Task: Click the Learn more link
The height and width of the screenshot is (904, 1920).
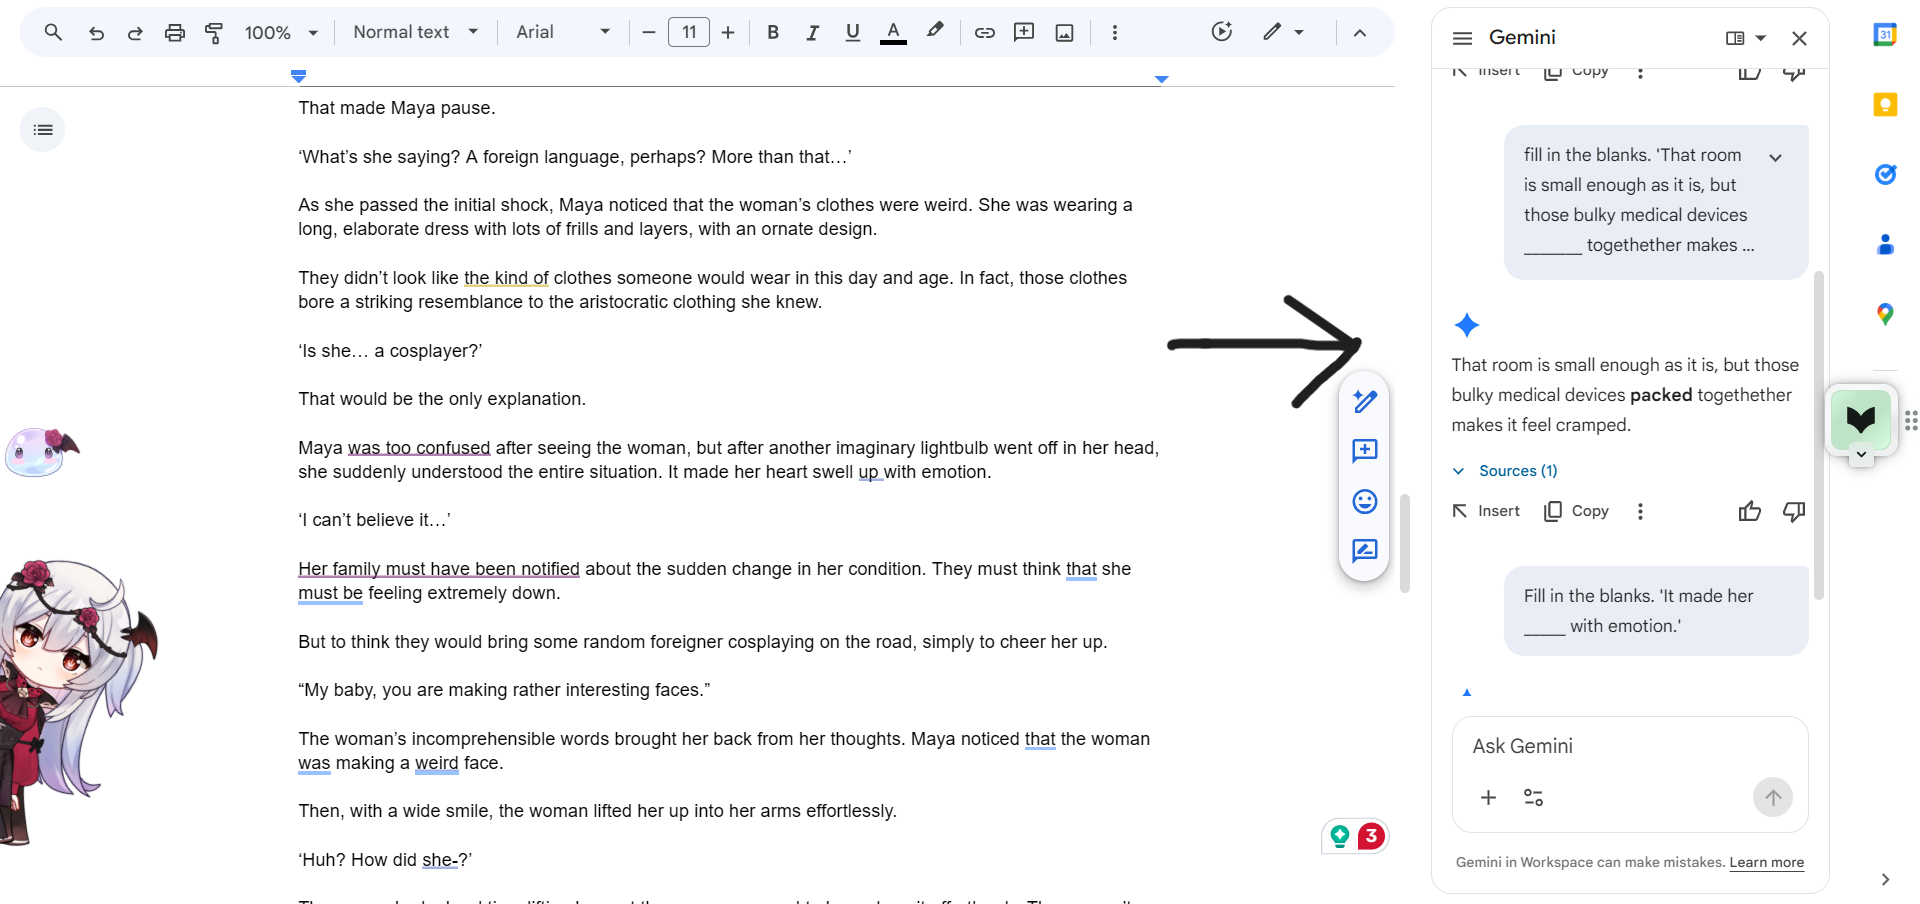Action: 1766,863
